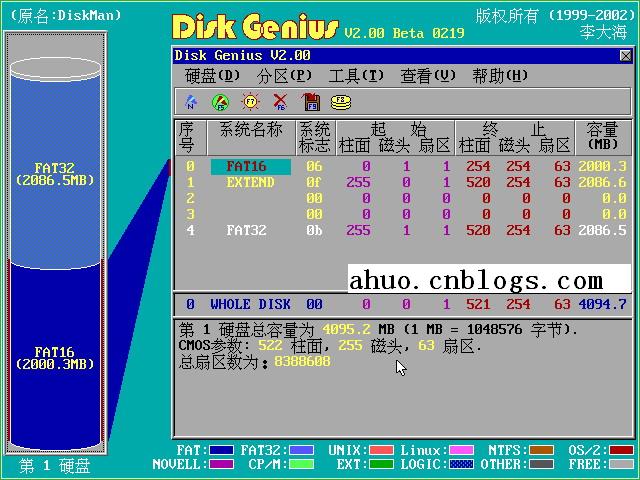Click the FAT32 (2086.5MB) section in disk cylinder
640x480 pixels.
[x=55, y=174]
